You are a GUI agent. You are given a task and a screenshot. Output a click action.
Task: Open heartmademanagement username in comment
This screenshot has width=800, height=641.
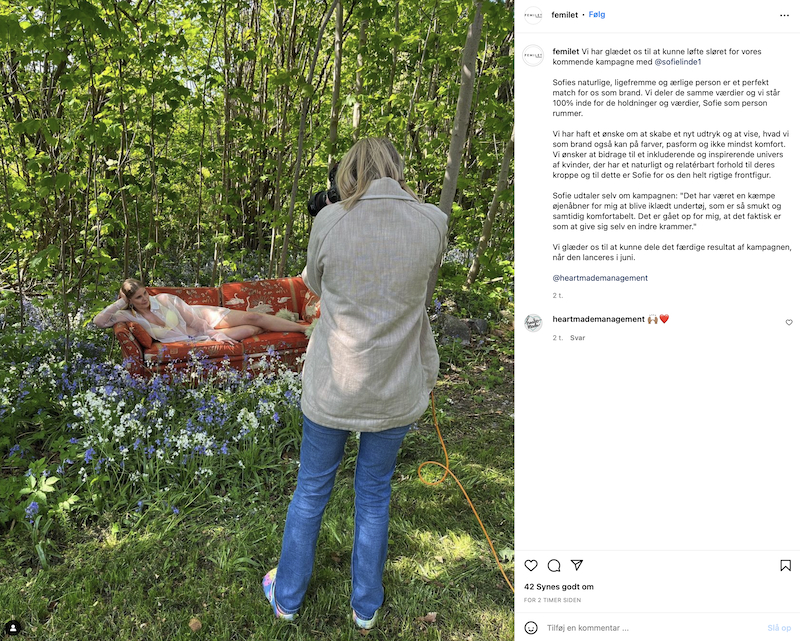pos(598,319)
